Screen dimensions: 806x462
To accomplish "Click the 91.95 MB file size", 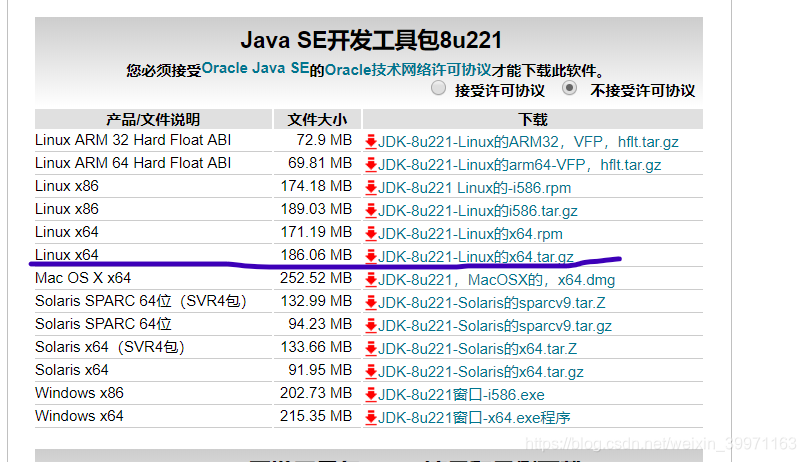I will pos(320,370).
